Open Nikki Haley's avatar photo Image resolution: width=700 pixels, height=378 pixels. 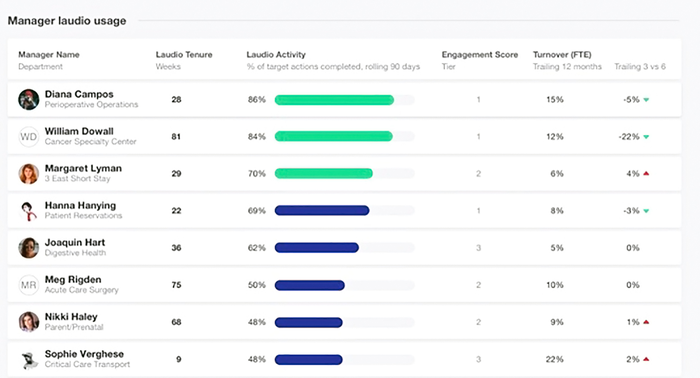[29, 322]
